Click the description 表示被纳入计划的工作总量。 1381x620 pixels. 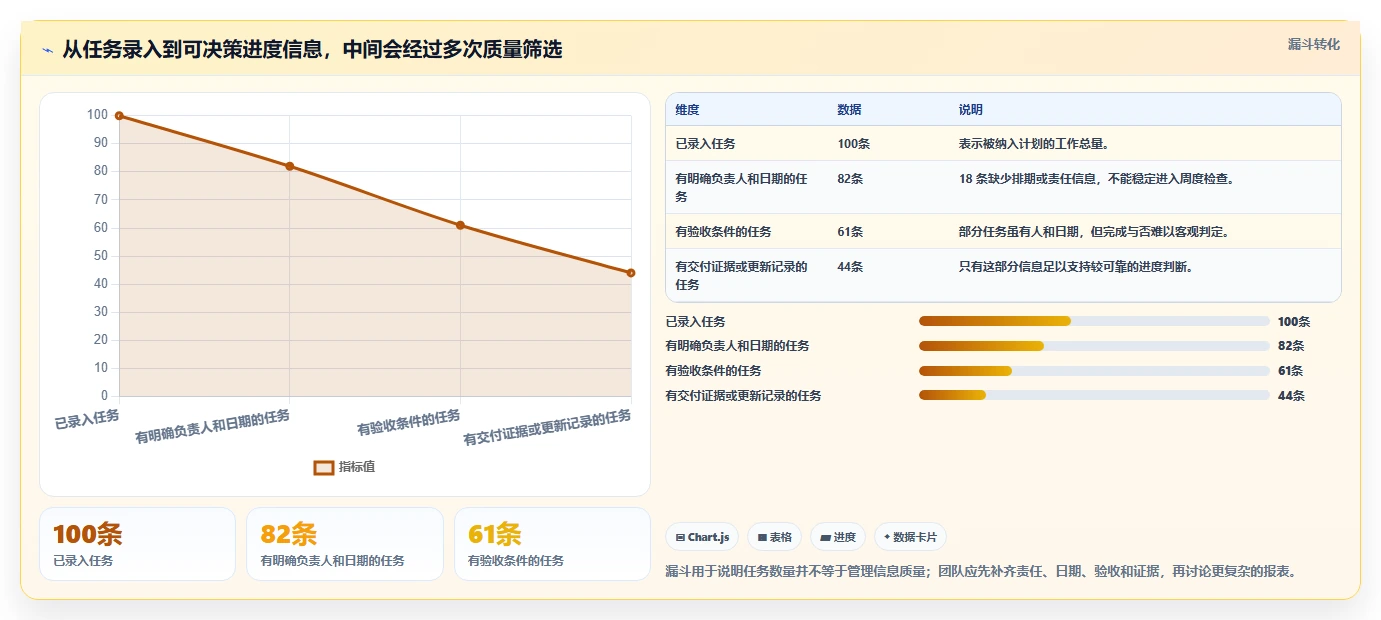tap(1034, 144)
